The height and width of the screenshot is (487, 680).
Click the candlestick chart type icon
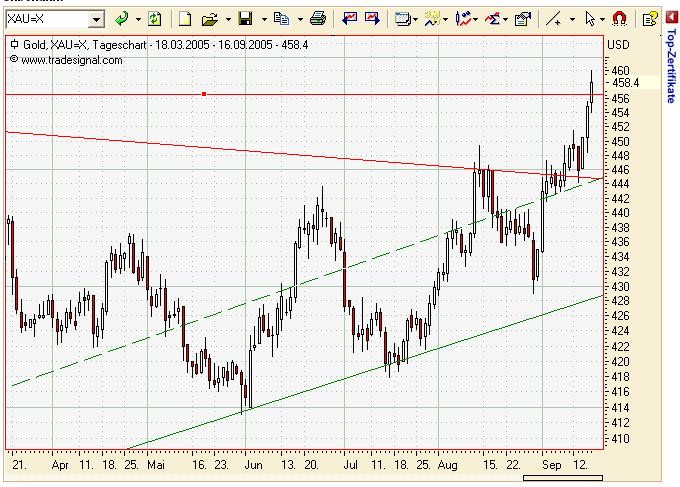pos(463,19)
